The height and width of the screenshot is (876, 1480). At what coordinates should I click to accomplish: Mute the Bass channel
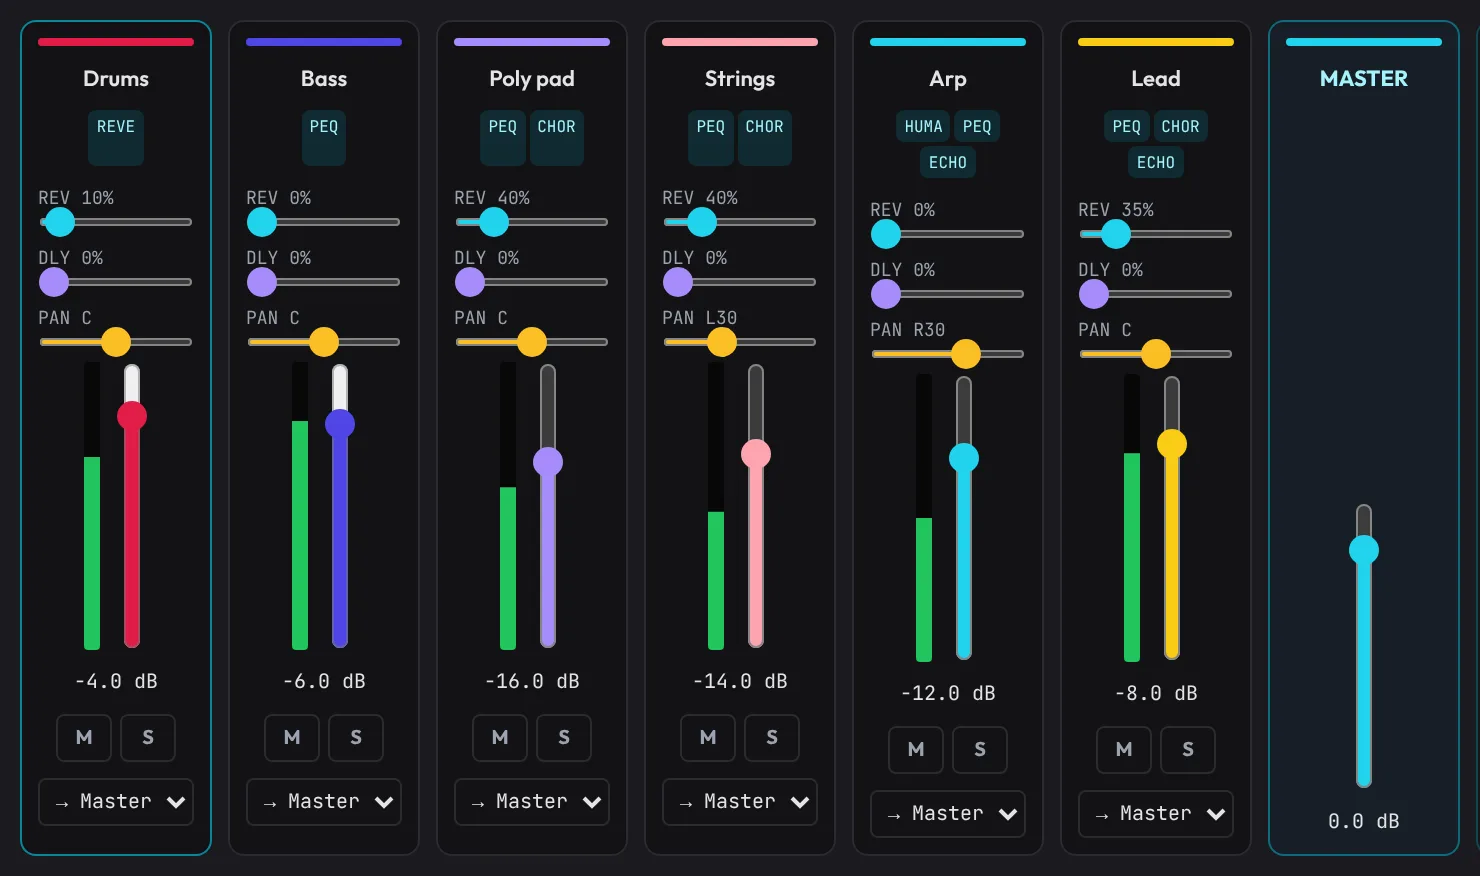click(x=292, y=738)
